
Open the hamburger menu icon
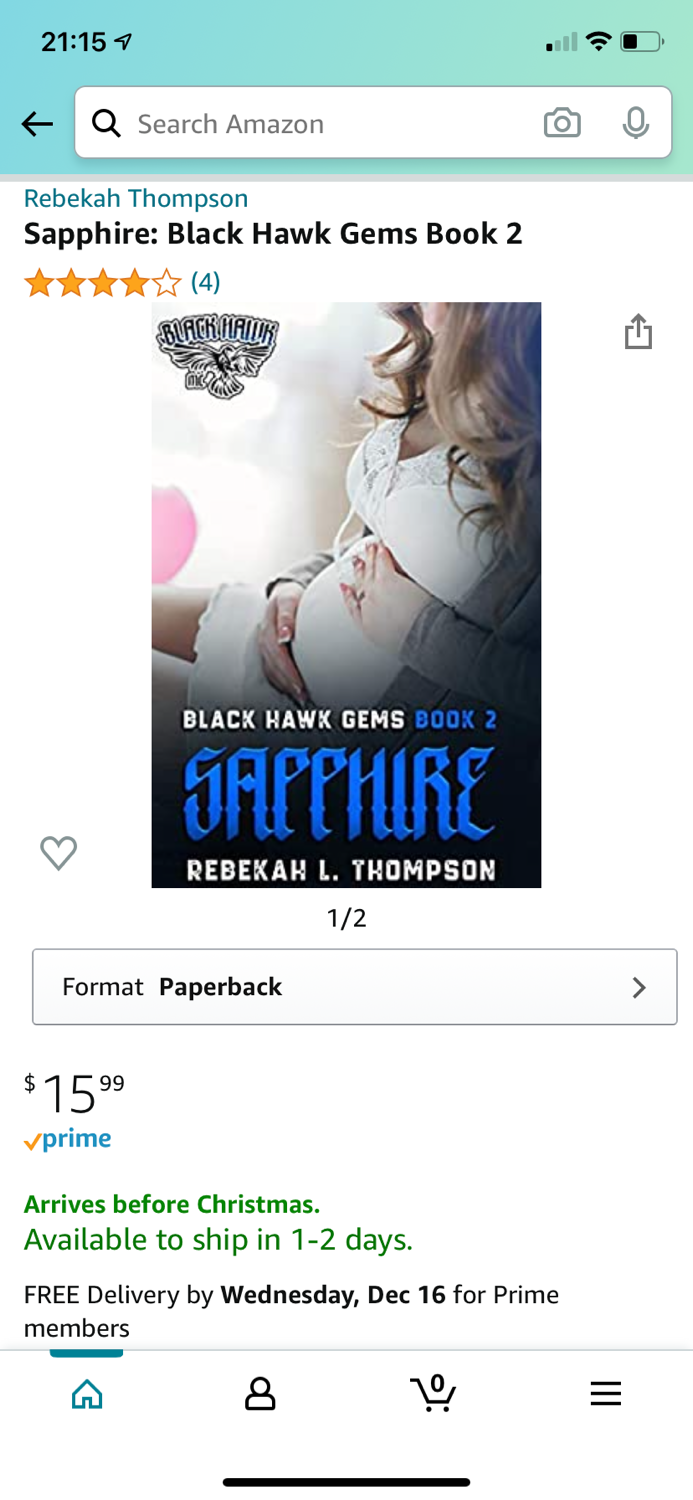(606, 1393)
